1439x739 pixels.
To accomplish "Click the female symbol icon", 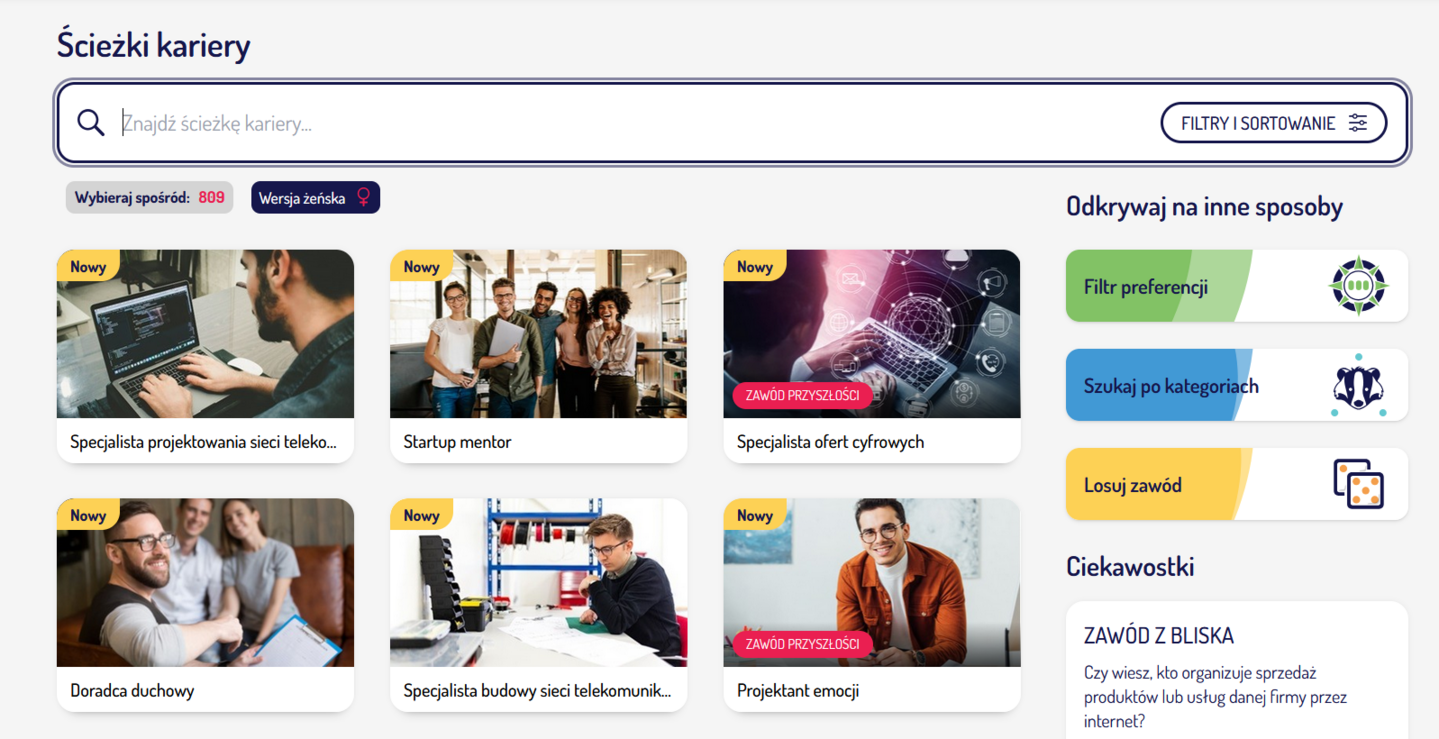I will (364, 197).
